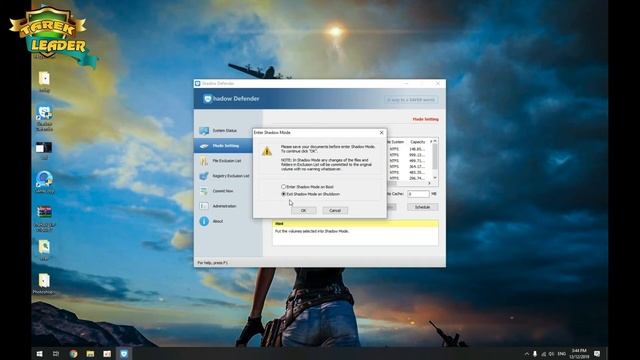Image resolution: width=640 pixels, height=360 pixels.
Task: Open the Action Center notifications icon
Action: (x=597, y=354)
